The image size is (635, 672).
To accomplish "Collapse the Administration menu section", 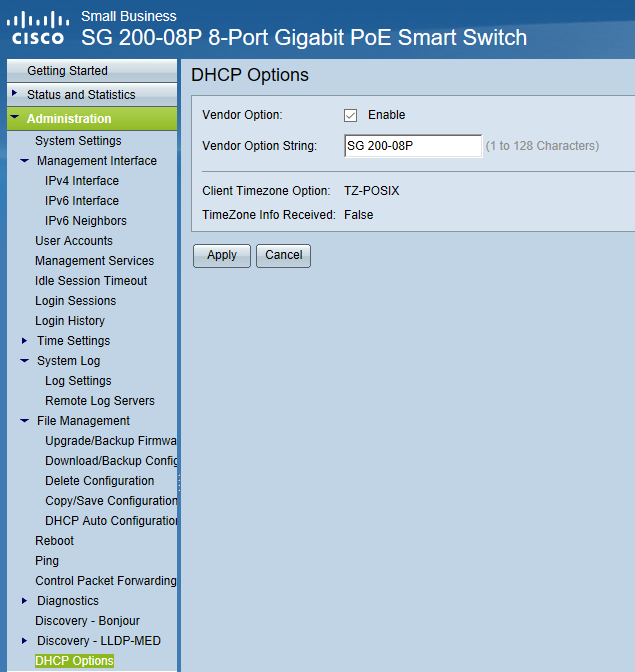I will click(x=15, y=119).
